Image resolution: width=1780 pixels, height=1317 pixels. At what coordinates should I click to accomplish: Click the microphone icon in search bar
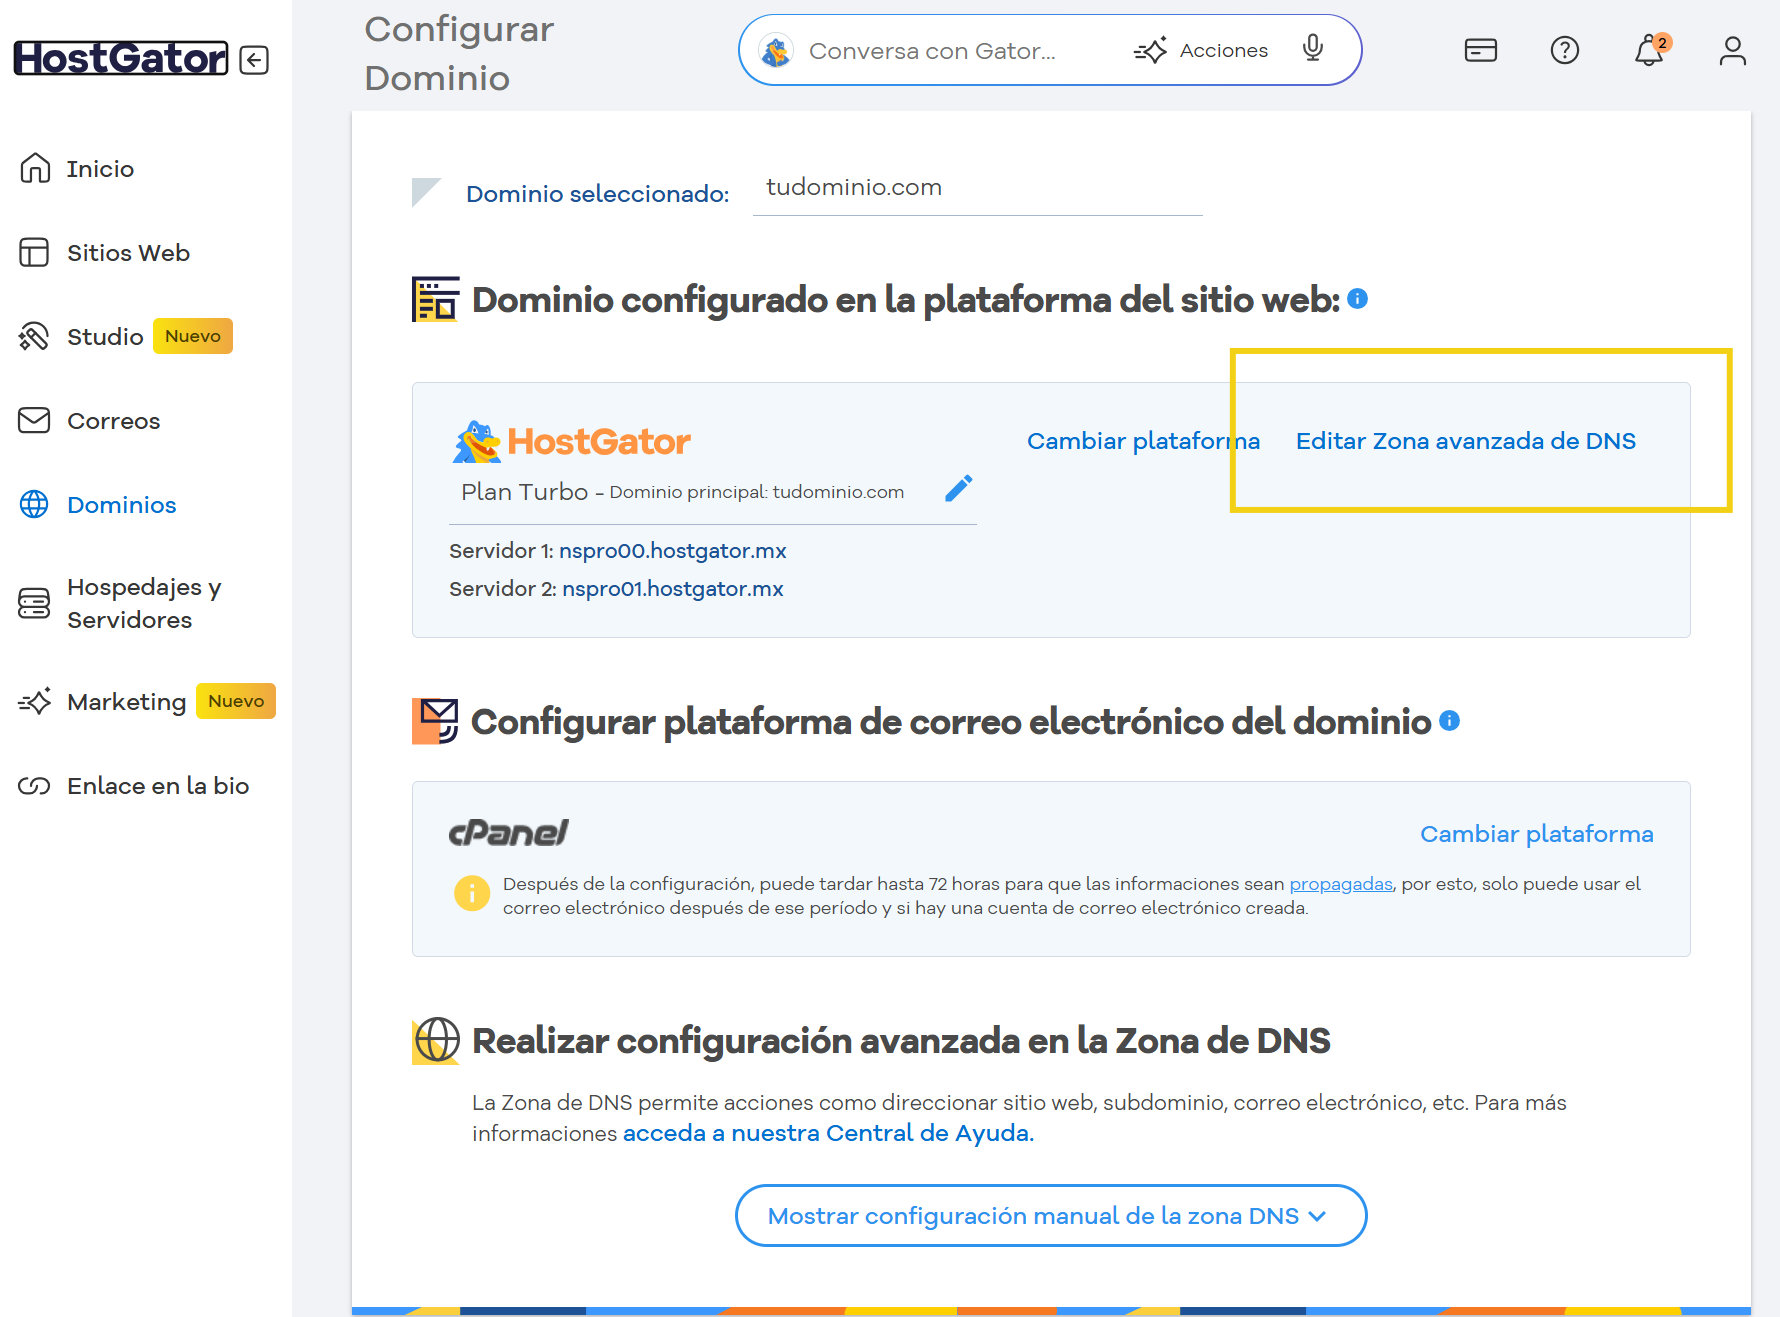pyautogui.click(x=1312, y=48)
